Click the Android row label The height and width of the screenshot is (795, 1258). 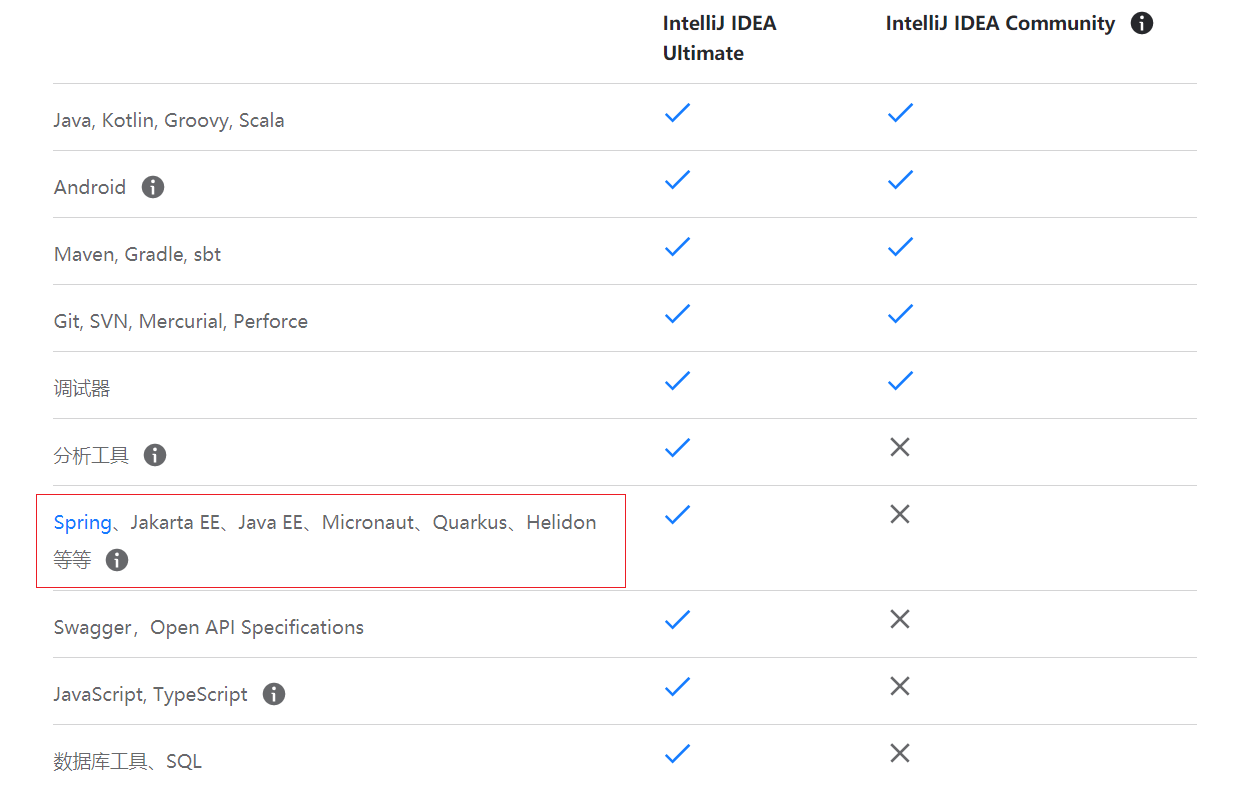tap(90, 187)
